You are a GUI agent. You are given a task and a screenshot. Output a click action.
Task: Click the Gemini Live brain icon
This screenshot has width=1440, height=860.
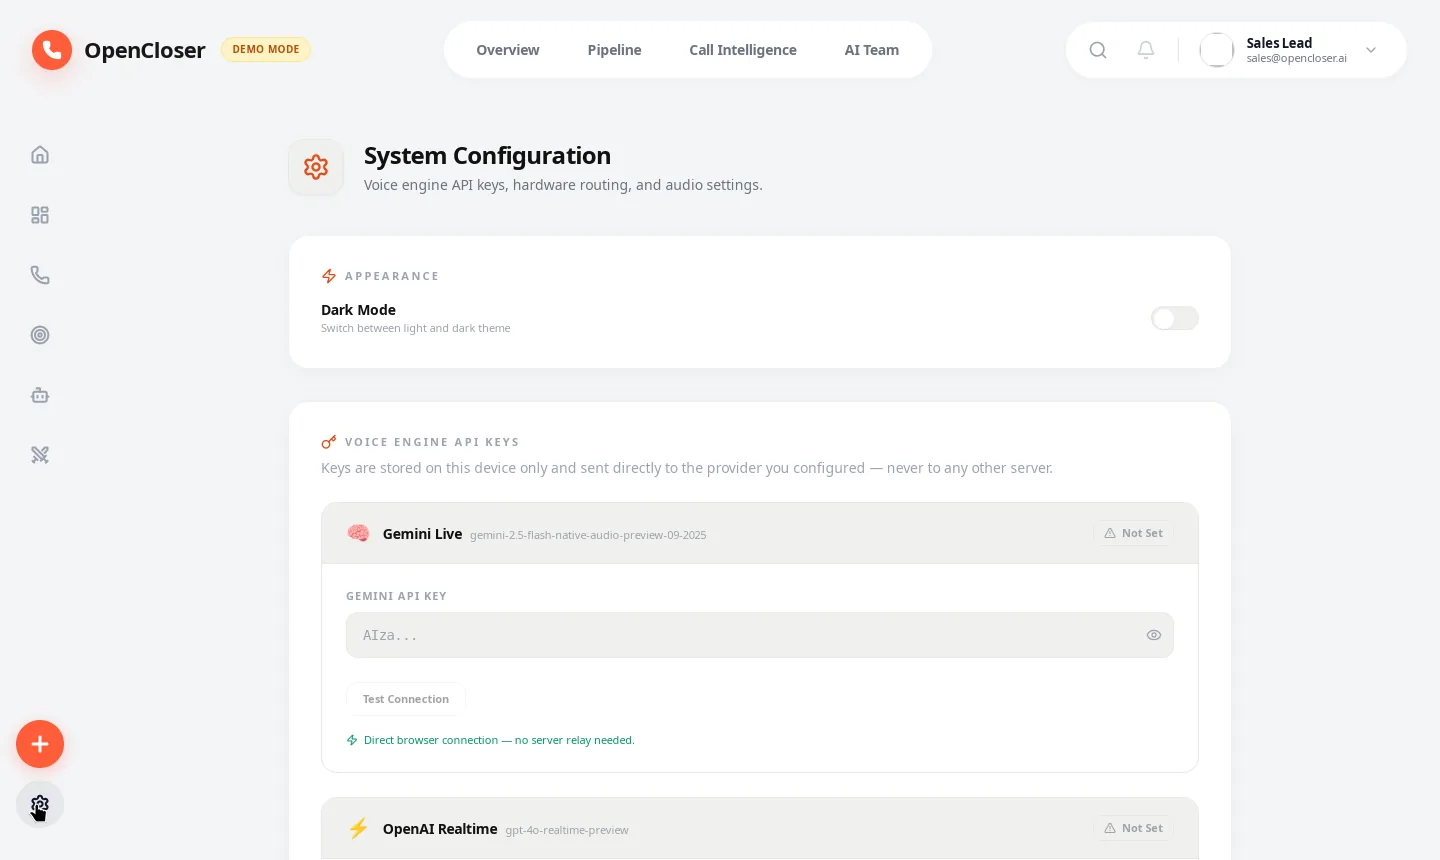(x=358, y=533)
